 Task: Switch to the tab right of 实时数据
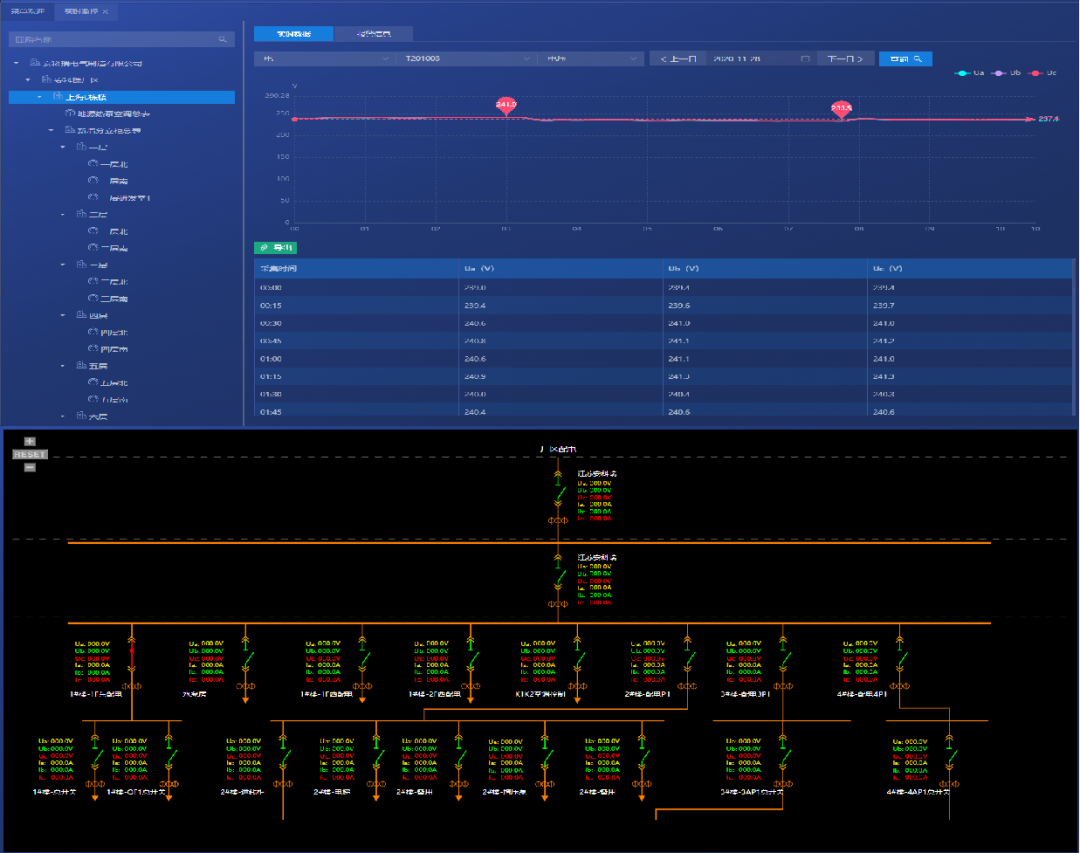point(376,34)
